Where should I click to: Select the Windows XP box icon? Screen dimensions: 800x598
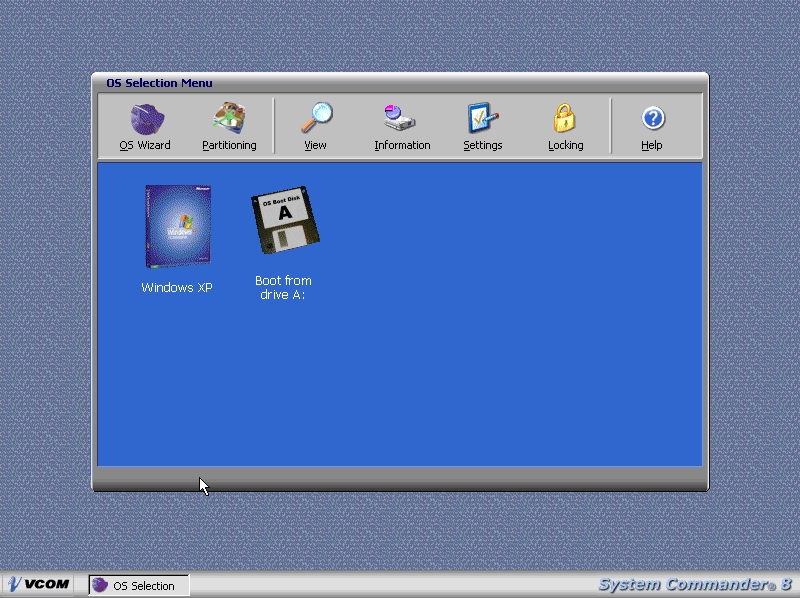[178, 226]
